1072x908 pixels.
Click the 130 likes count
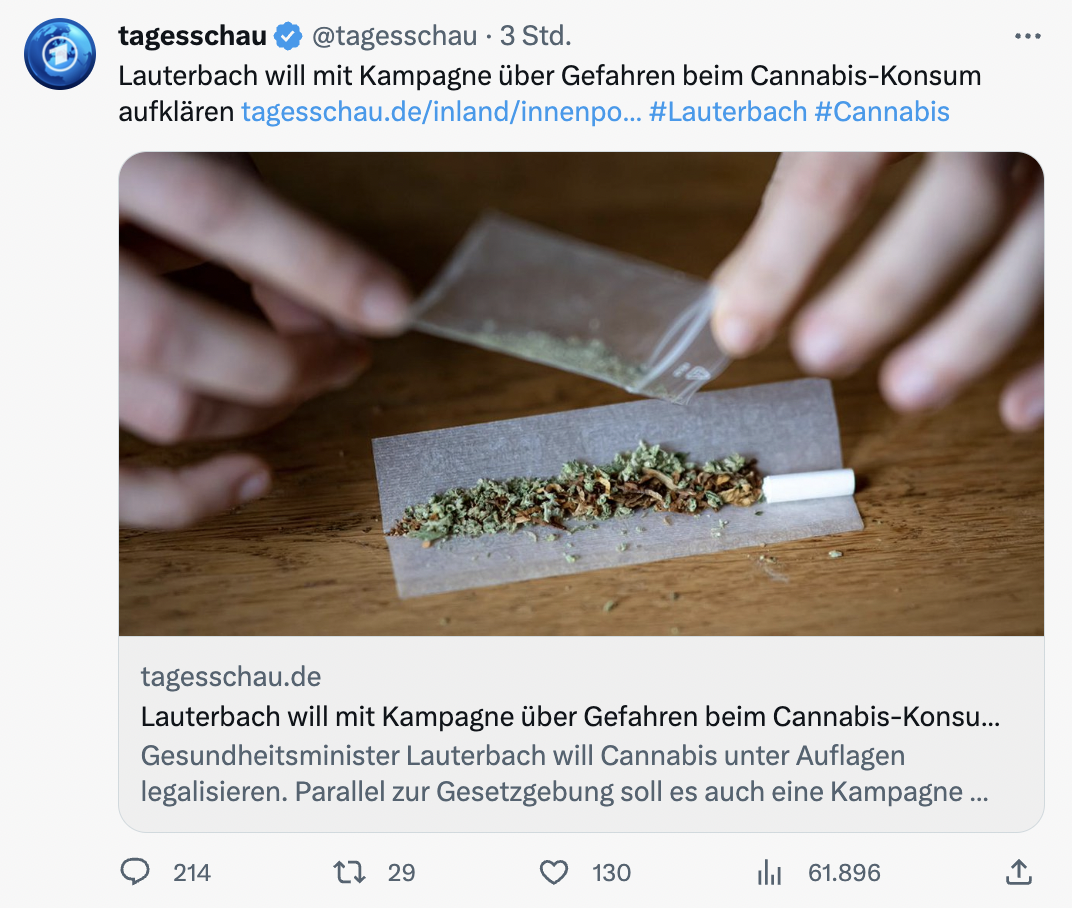pyautogui.click(x=611, y=873)
